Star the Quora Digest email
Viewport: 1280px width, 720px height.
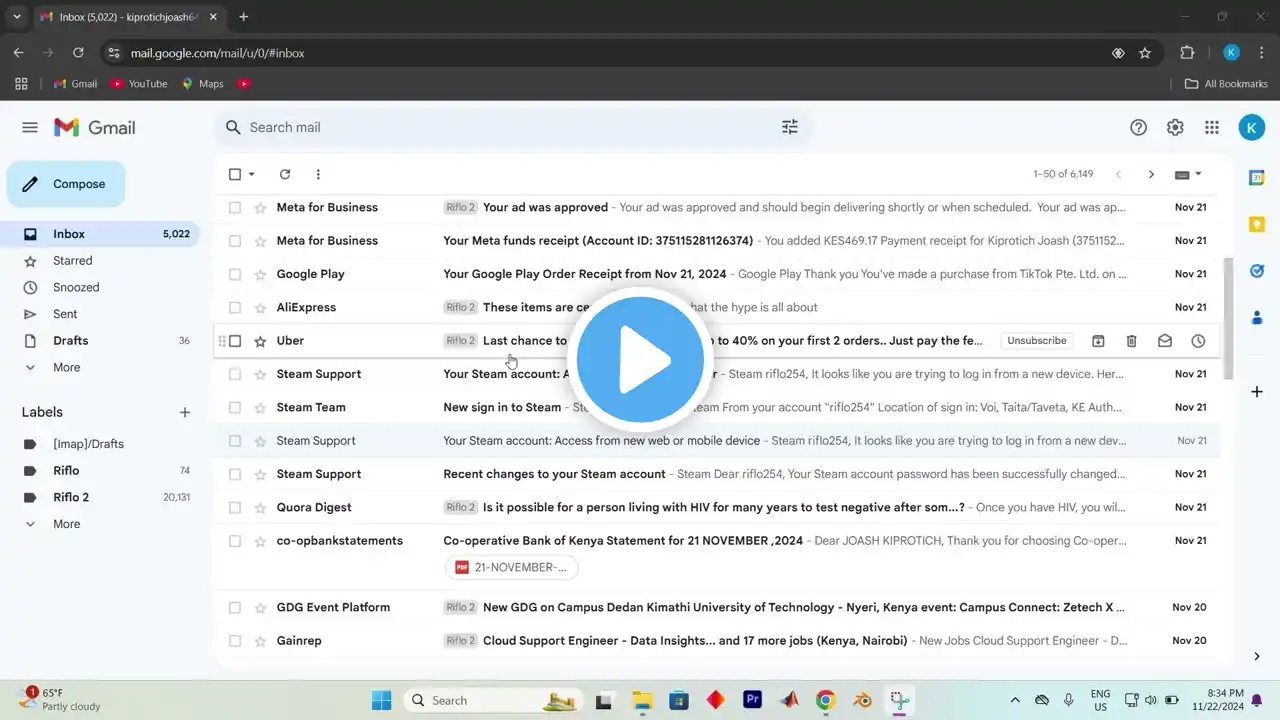260,508
